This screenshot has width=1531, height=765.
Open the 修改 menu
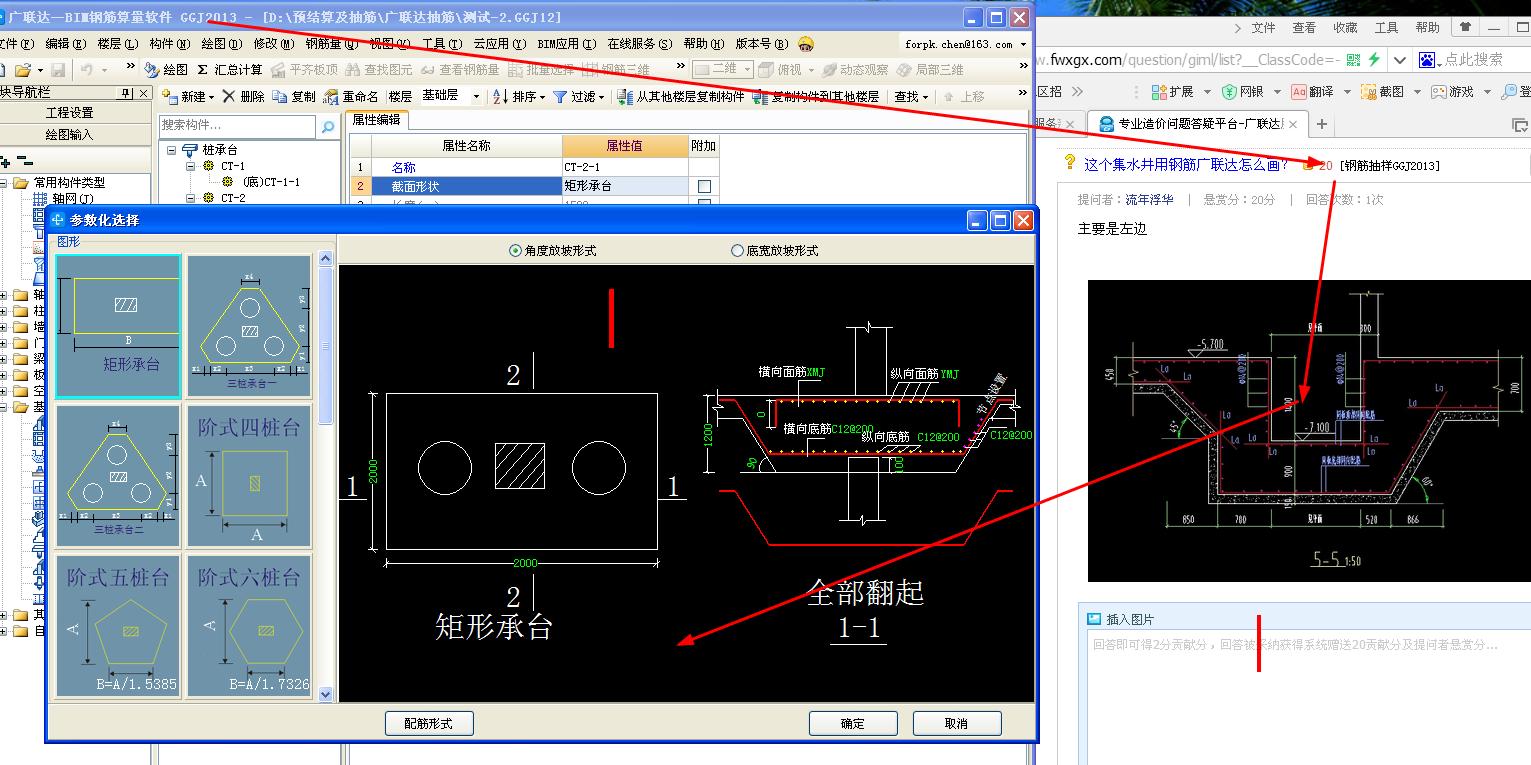point(273,44)
